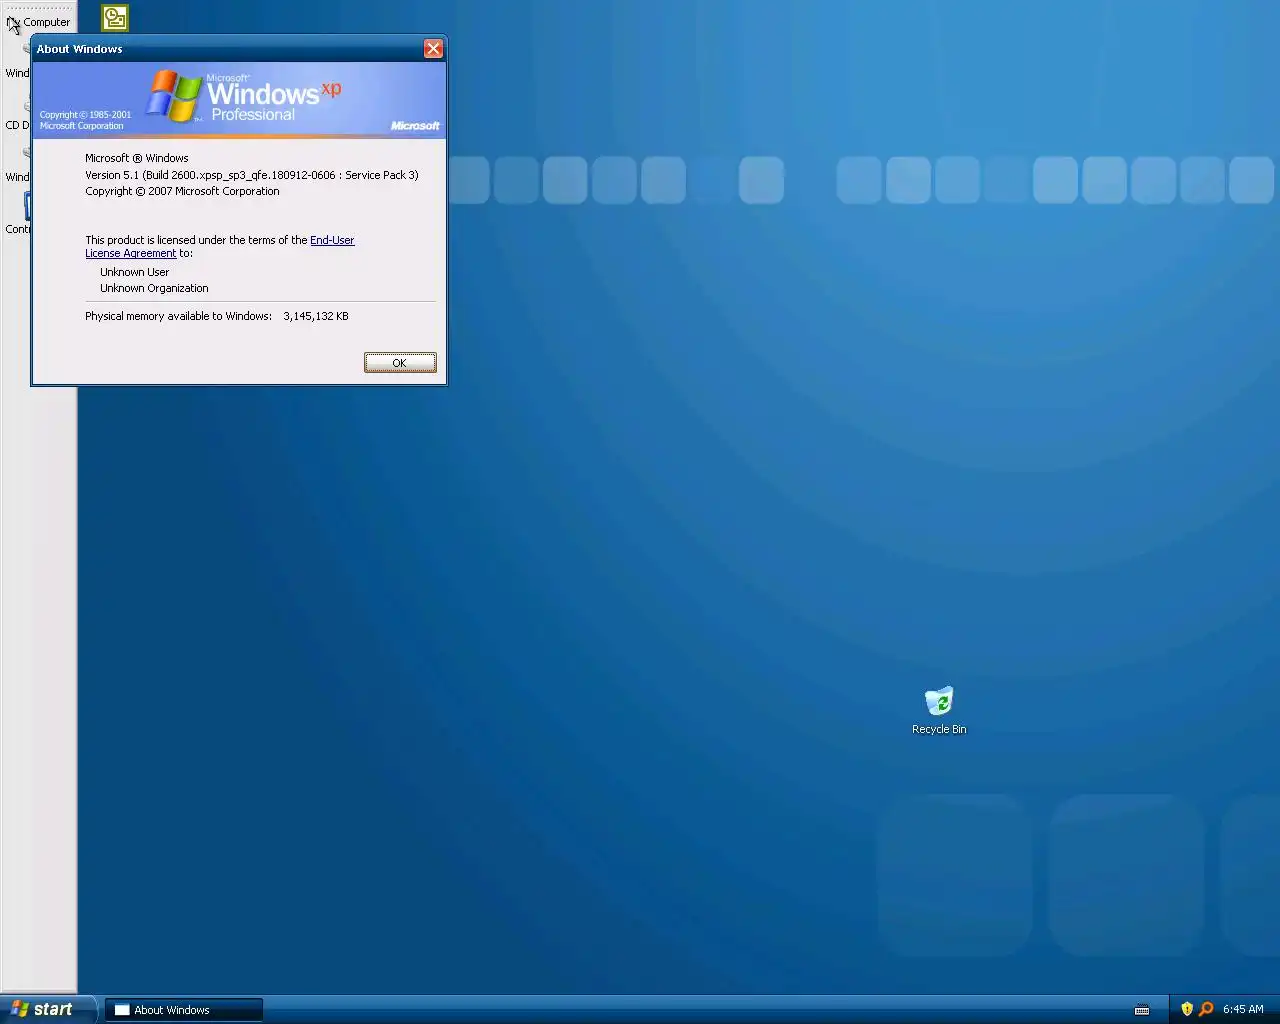Click the Copyright 2007 Microsoft Corporation line
1280x1024 pixels.
coord(182,191)
